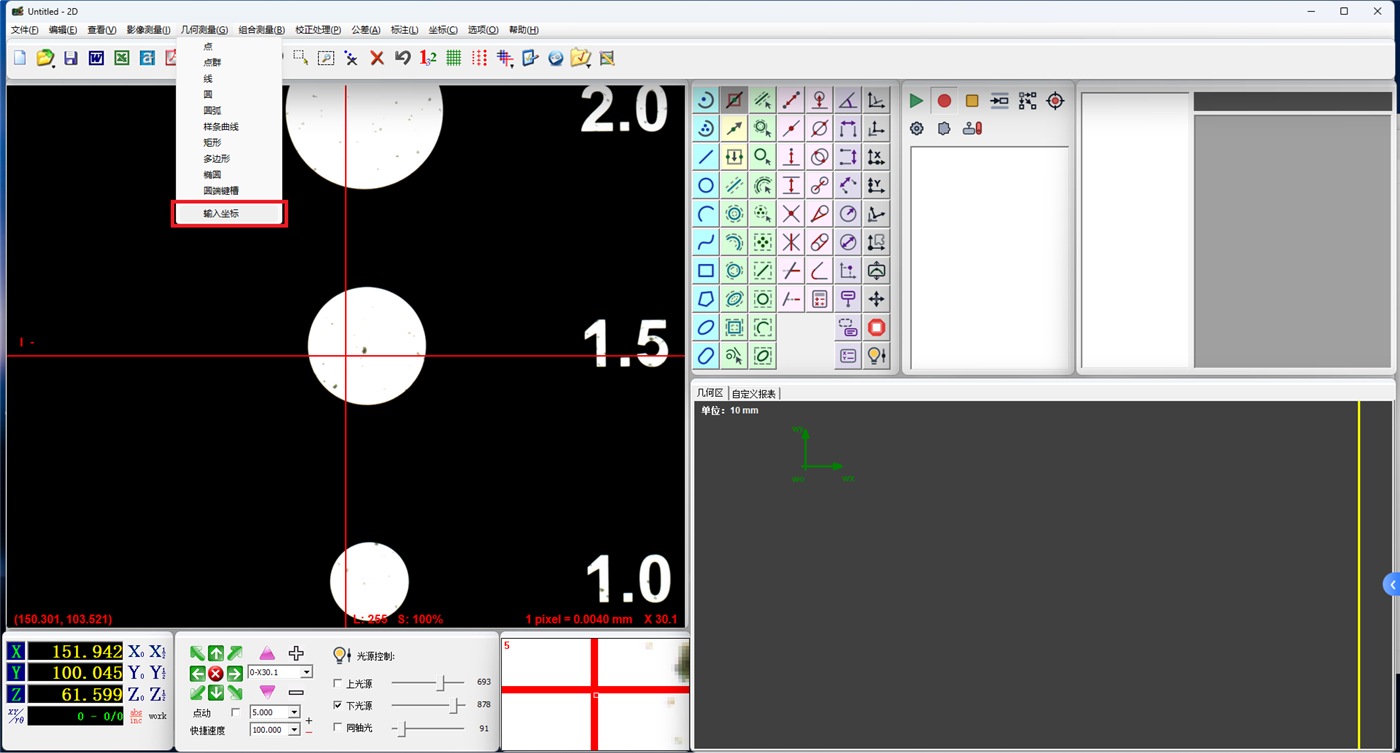The height and width of the screenshot is (753, 1400).
Task: Switch to the 自定义报表 tab
Action: click(753, 393)
